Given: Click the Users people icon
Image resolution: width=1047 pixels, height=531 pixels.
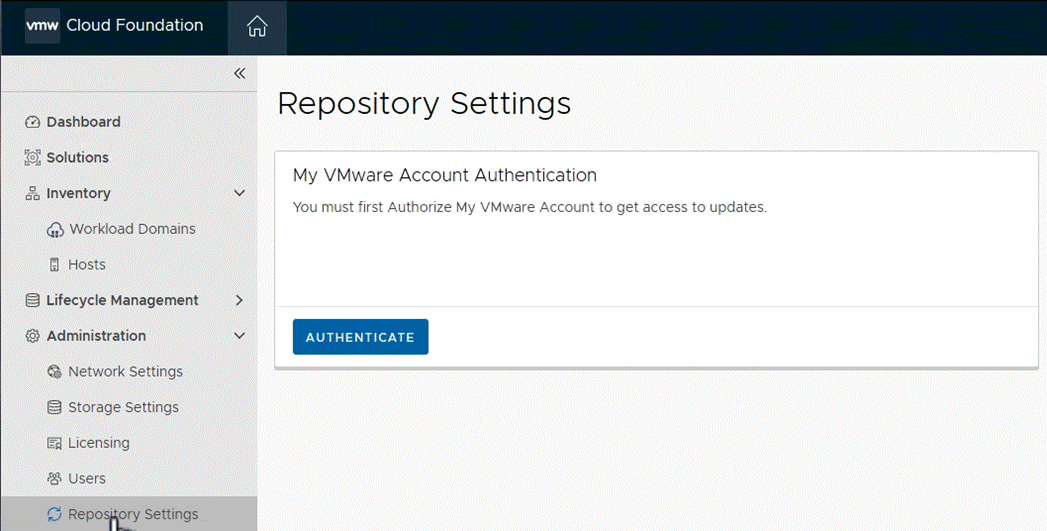Looking at the screenshot, I should coord(54,478).
